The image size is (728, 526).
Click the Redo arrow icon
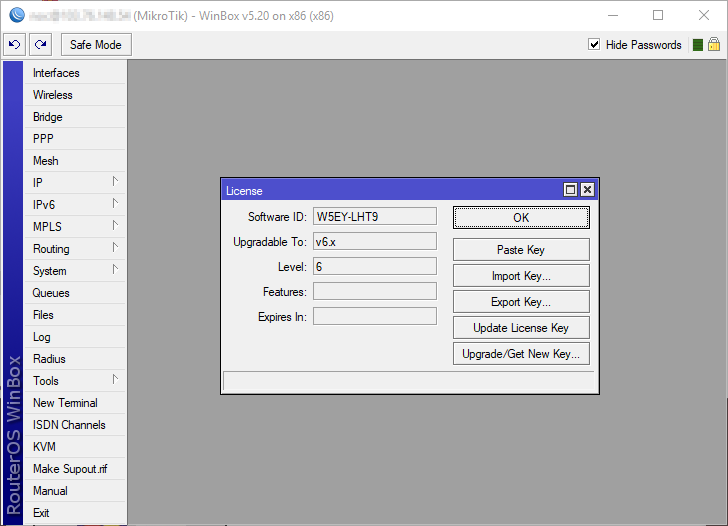click(x=40, y=45)
